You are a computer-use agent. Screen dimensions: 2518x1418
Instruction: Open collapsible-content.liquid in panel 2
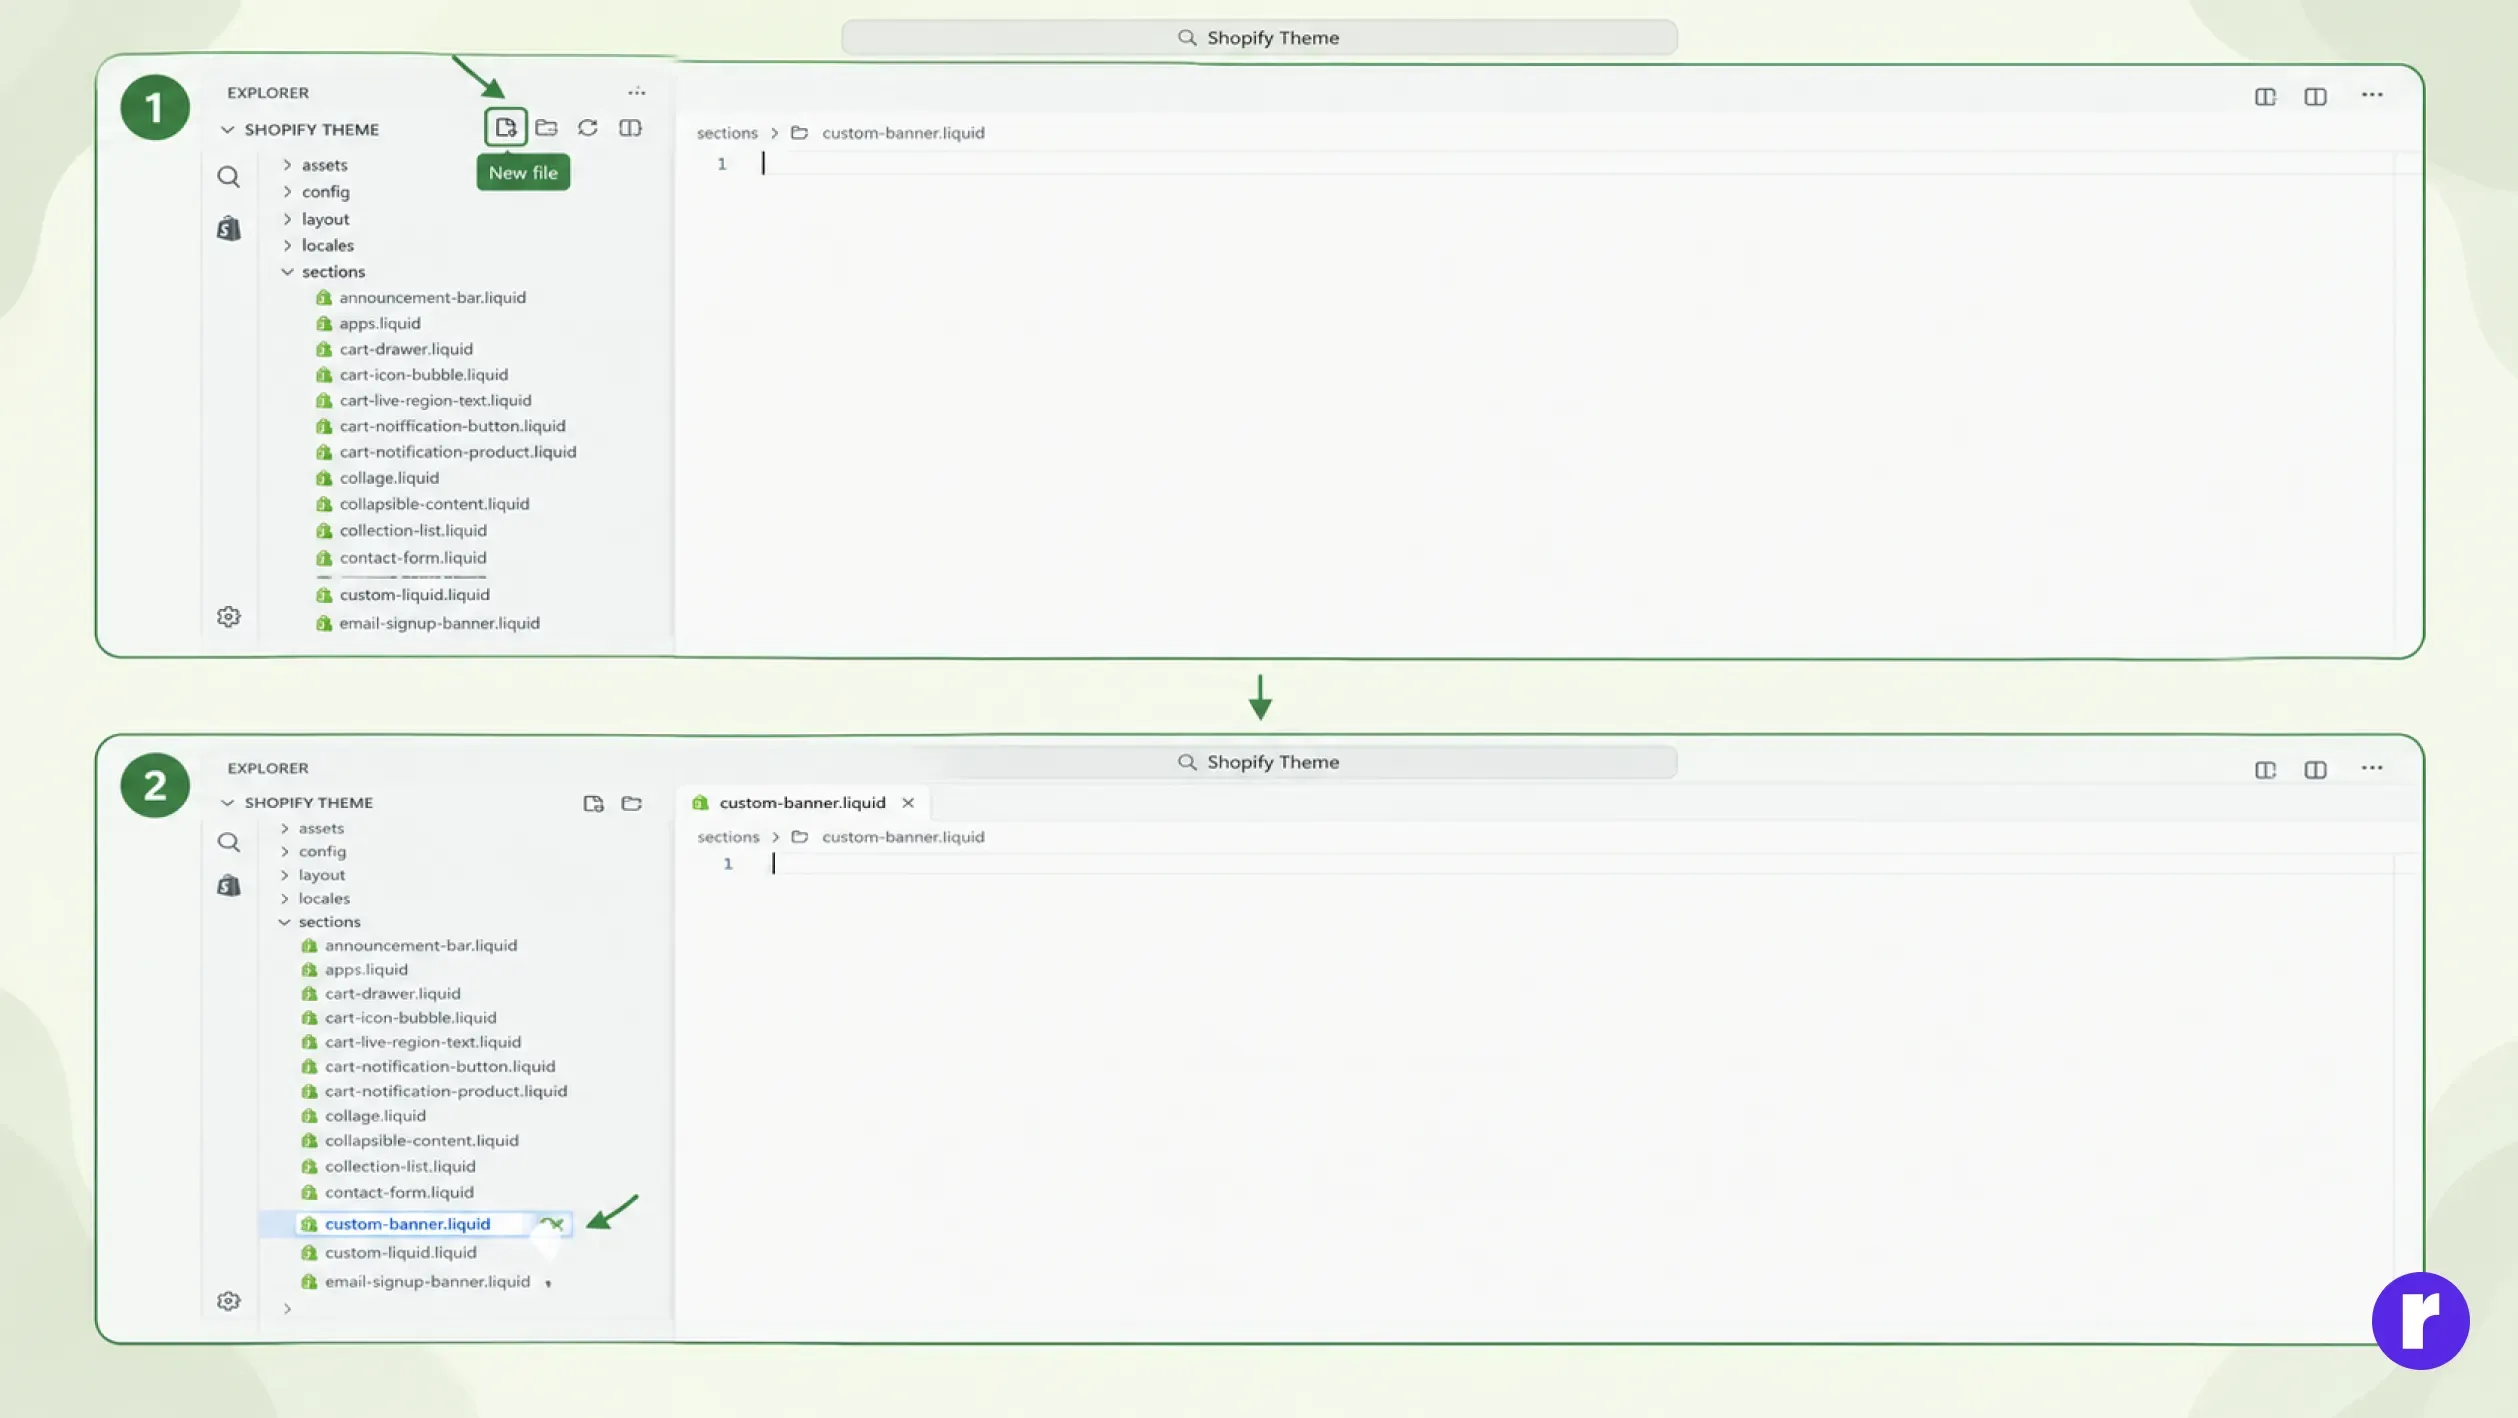pyautogui.click(x=421, y=1141)
